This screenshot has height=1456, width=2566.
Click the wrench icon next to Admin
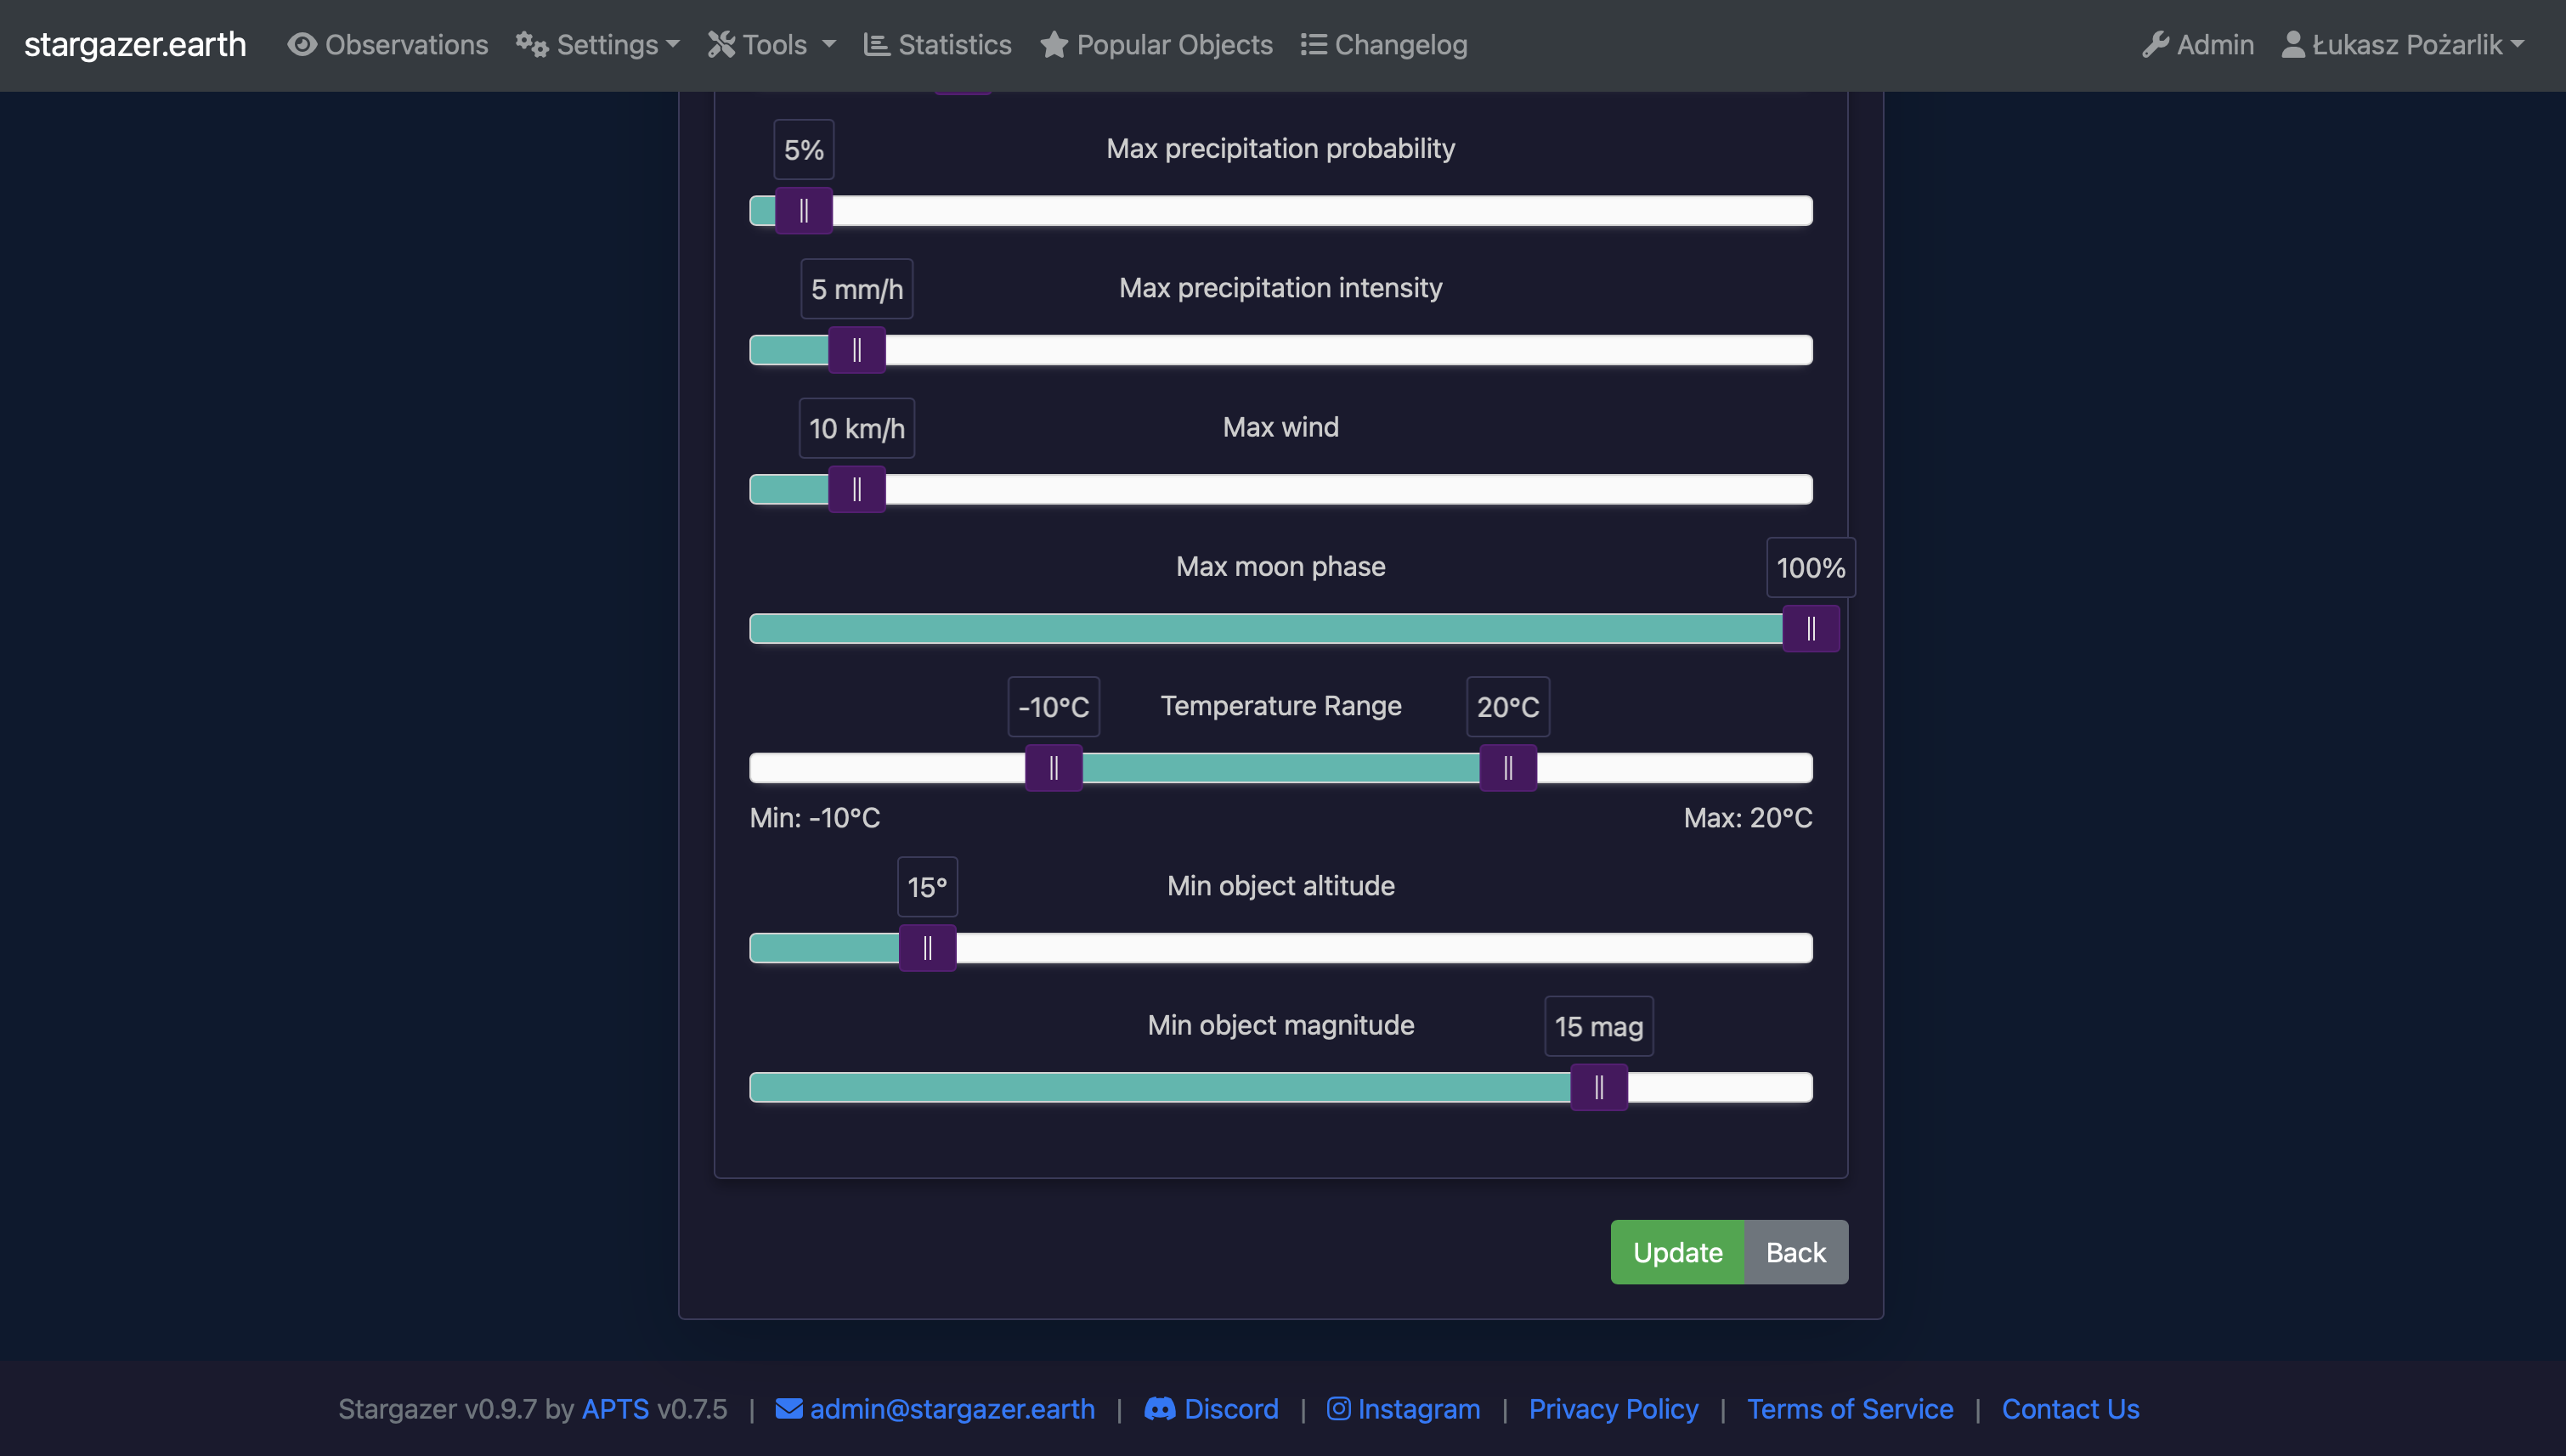pyautogui.click(x=2155, y=45)
